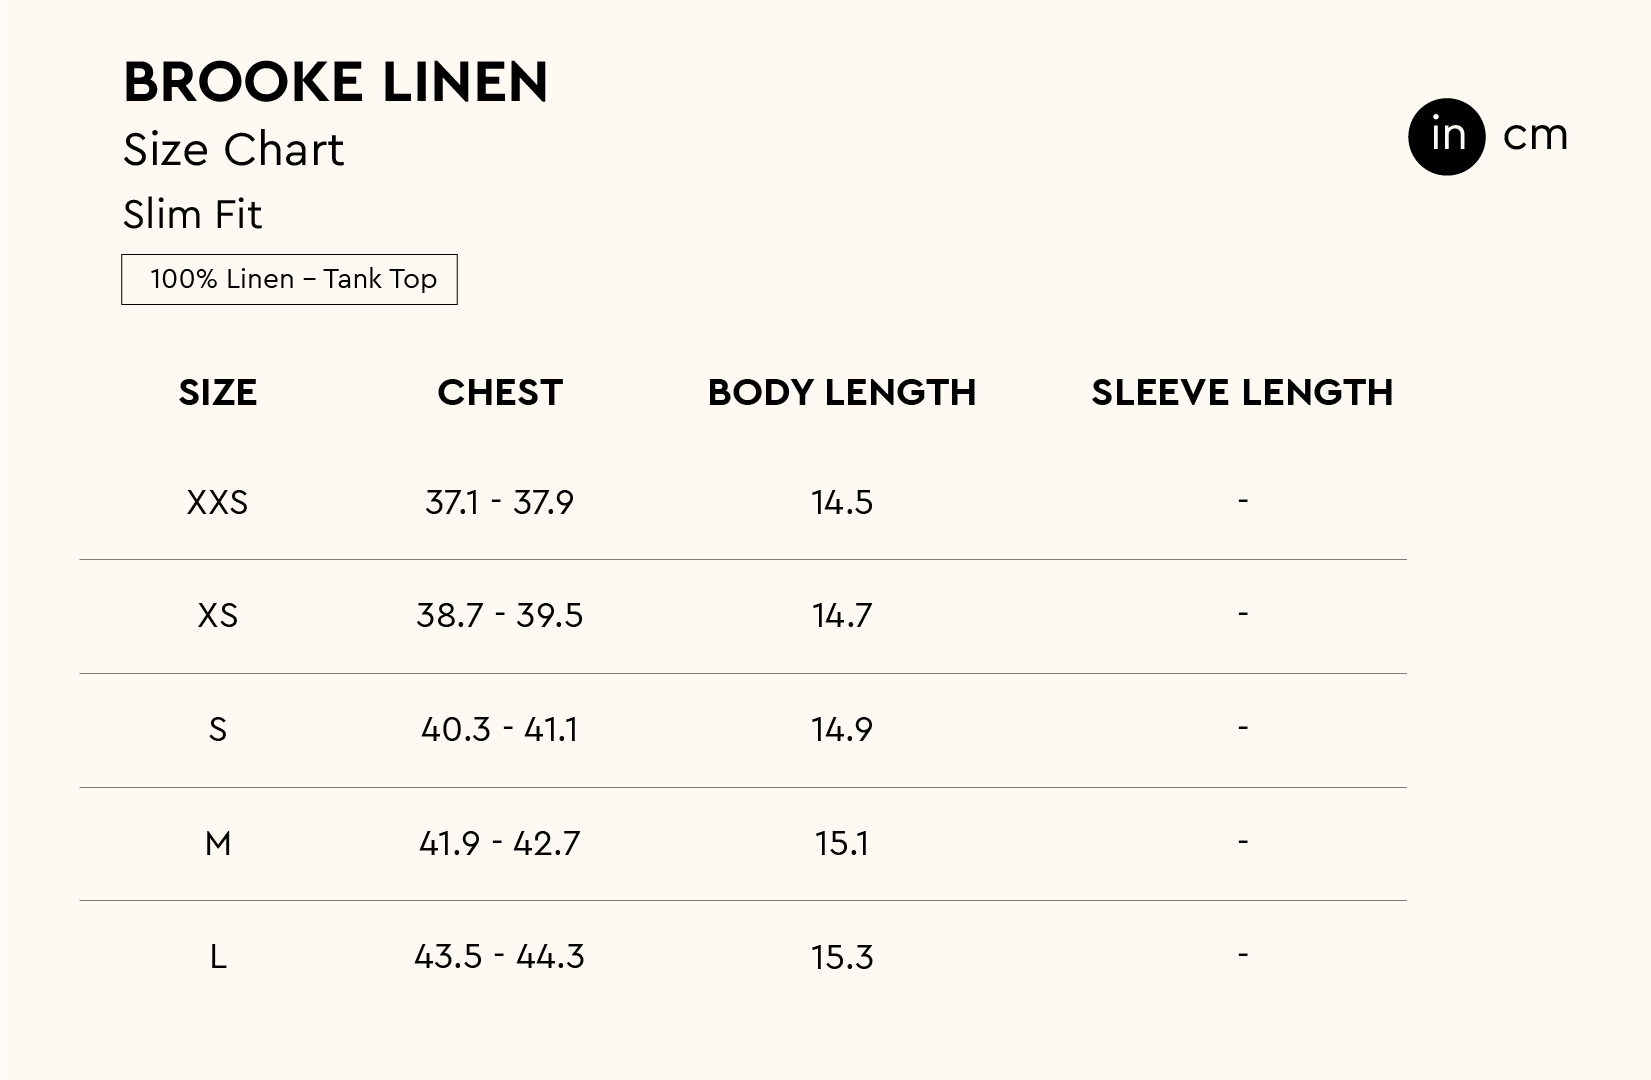The width and height of the screenshot is (1651, 1080).
Task: Click the 100% Linen – Tank Top tag
Action: click(x=289, y=279)
